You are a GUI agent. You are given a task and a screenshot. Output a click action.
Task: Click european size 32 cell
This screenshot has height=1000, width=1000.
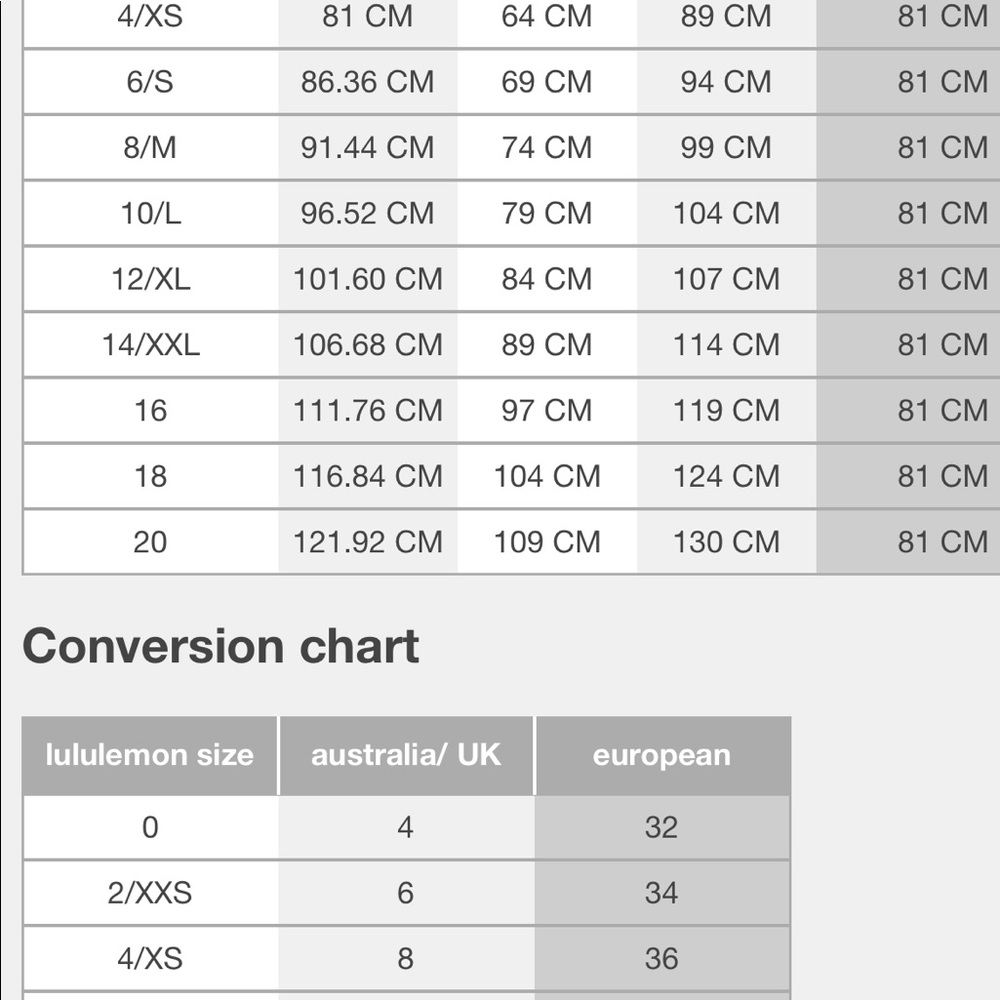pyautogui.click(x=661, y=827)
